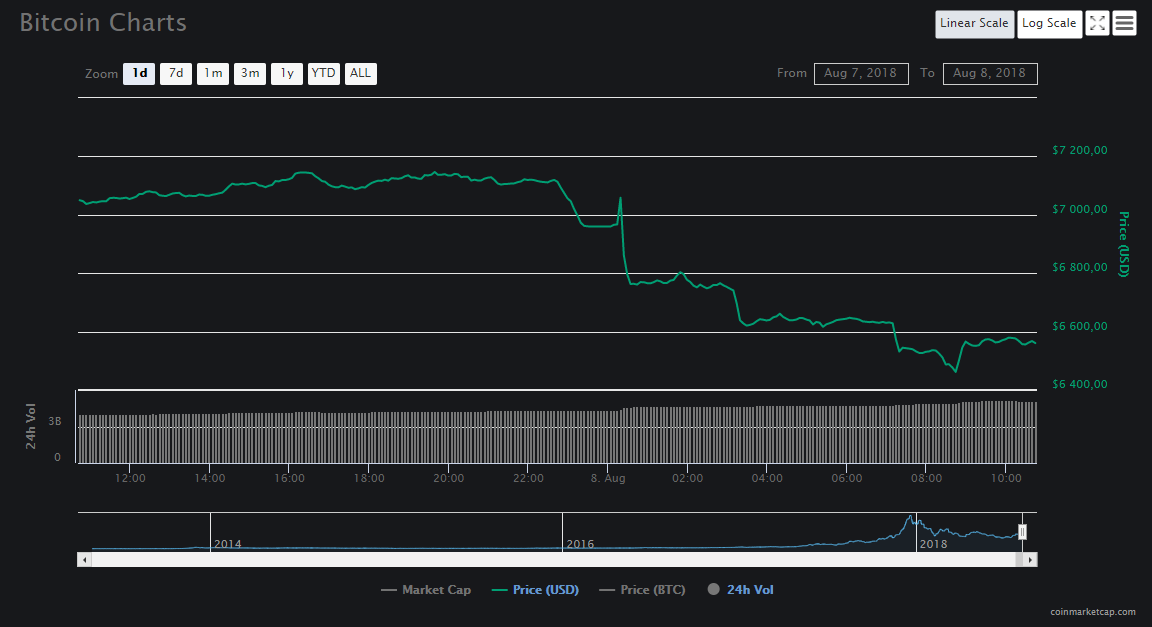Click the navigator range handle
Image resolution: width=1152 pixels, height=627 pixels.
tap(1022, 531)
